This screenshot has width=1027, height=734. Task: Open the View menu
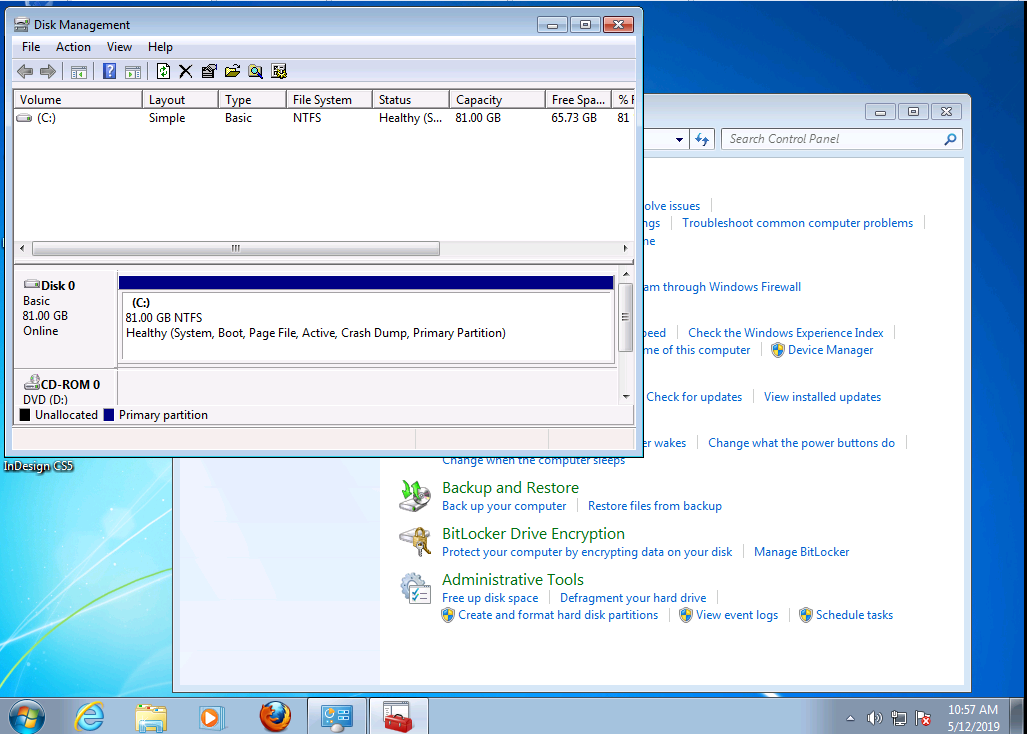point(119,47)
